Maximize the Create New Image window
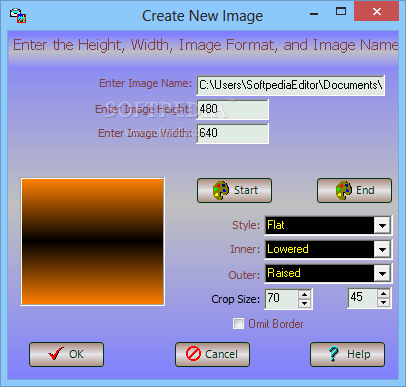This screenshot has height=387, width=406. click(341, 12)
